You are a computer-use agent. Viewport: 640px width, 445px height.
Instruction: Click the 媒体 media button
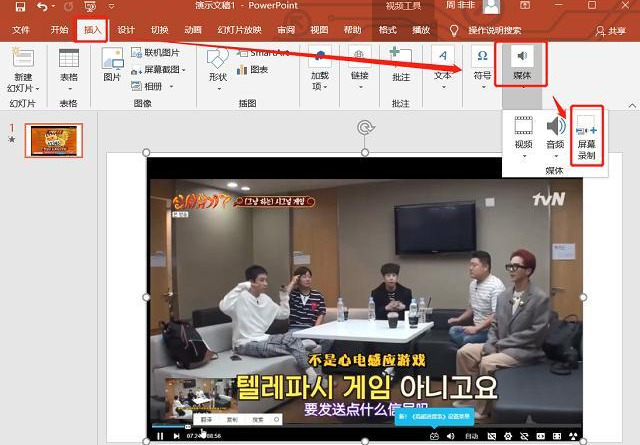pyautogui.click(x=522, y=65)
